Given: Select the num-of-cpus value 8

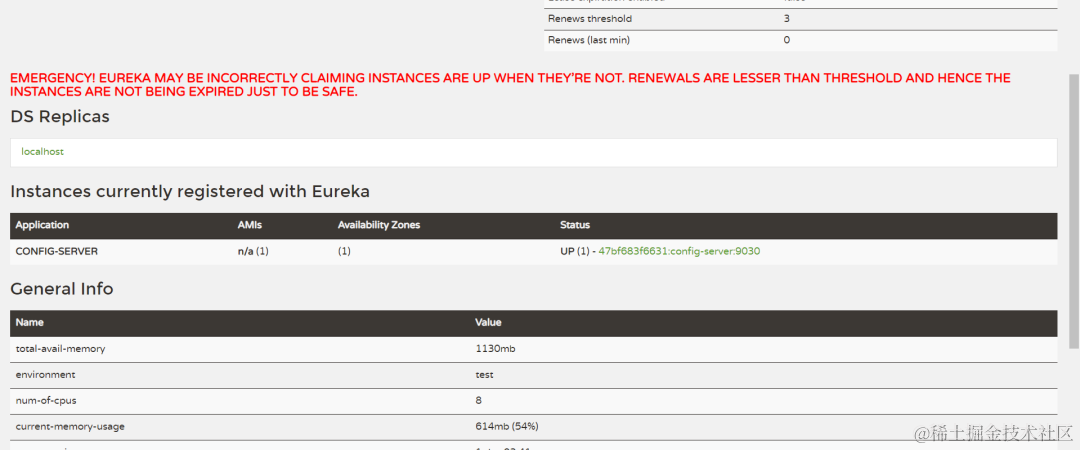Looking at the screenshot, I should [x=479, y=400].
